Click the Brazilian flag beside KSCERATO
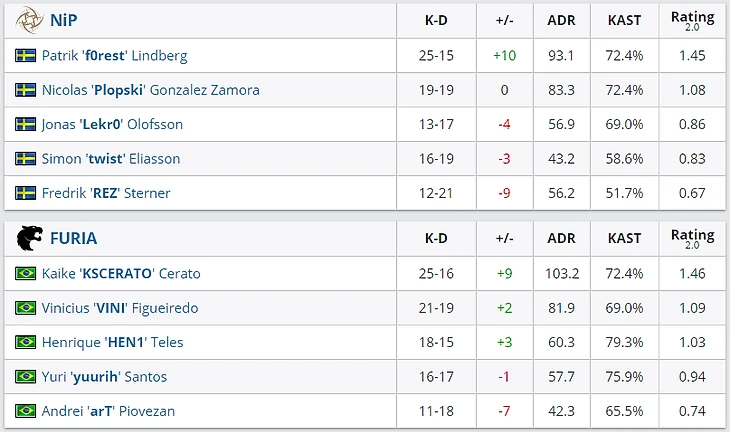 pyautogui.click(x=25, y=273)
